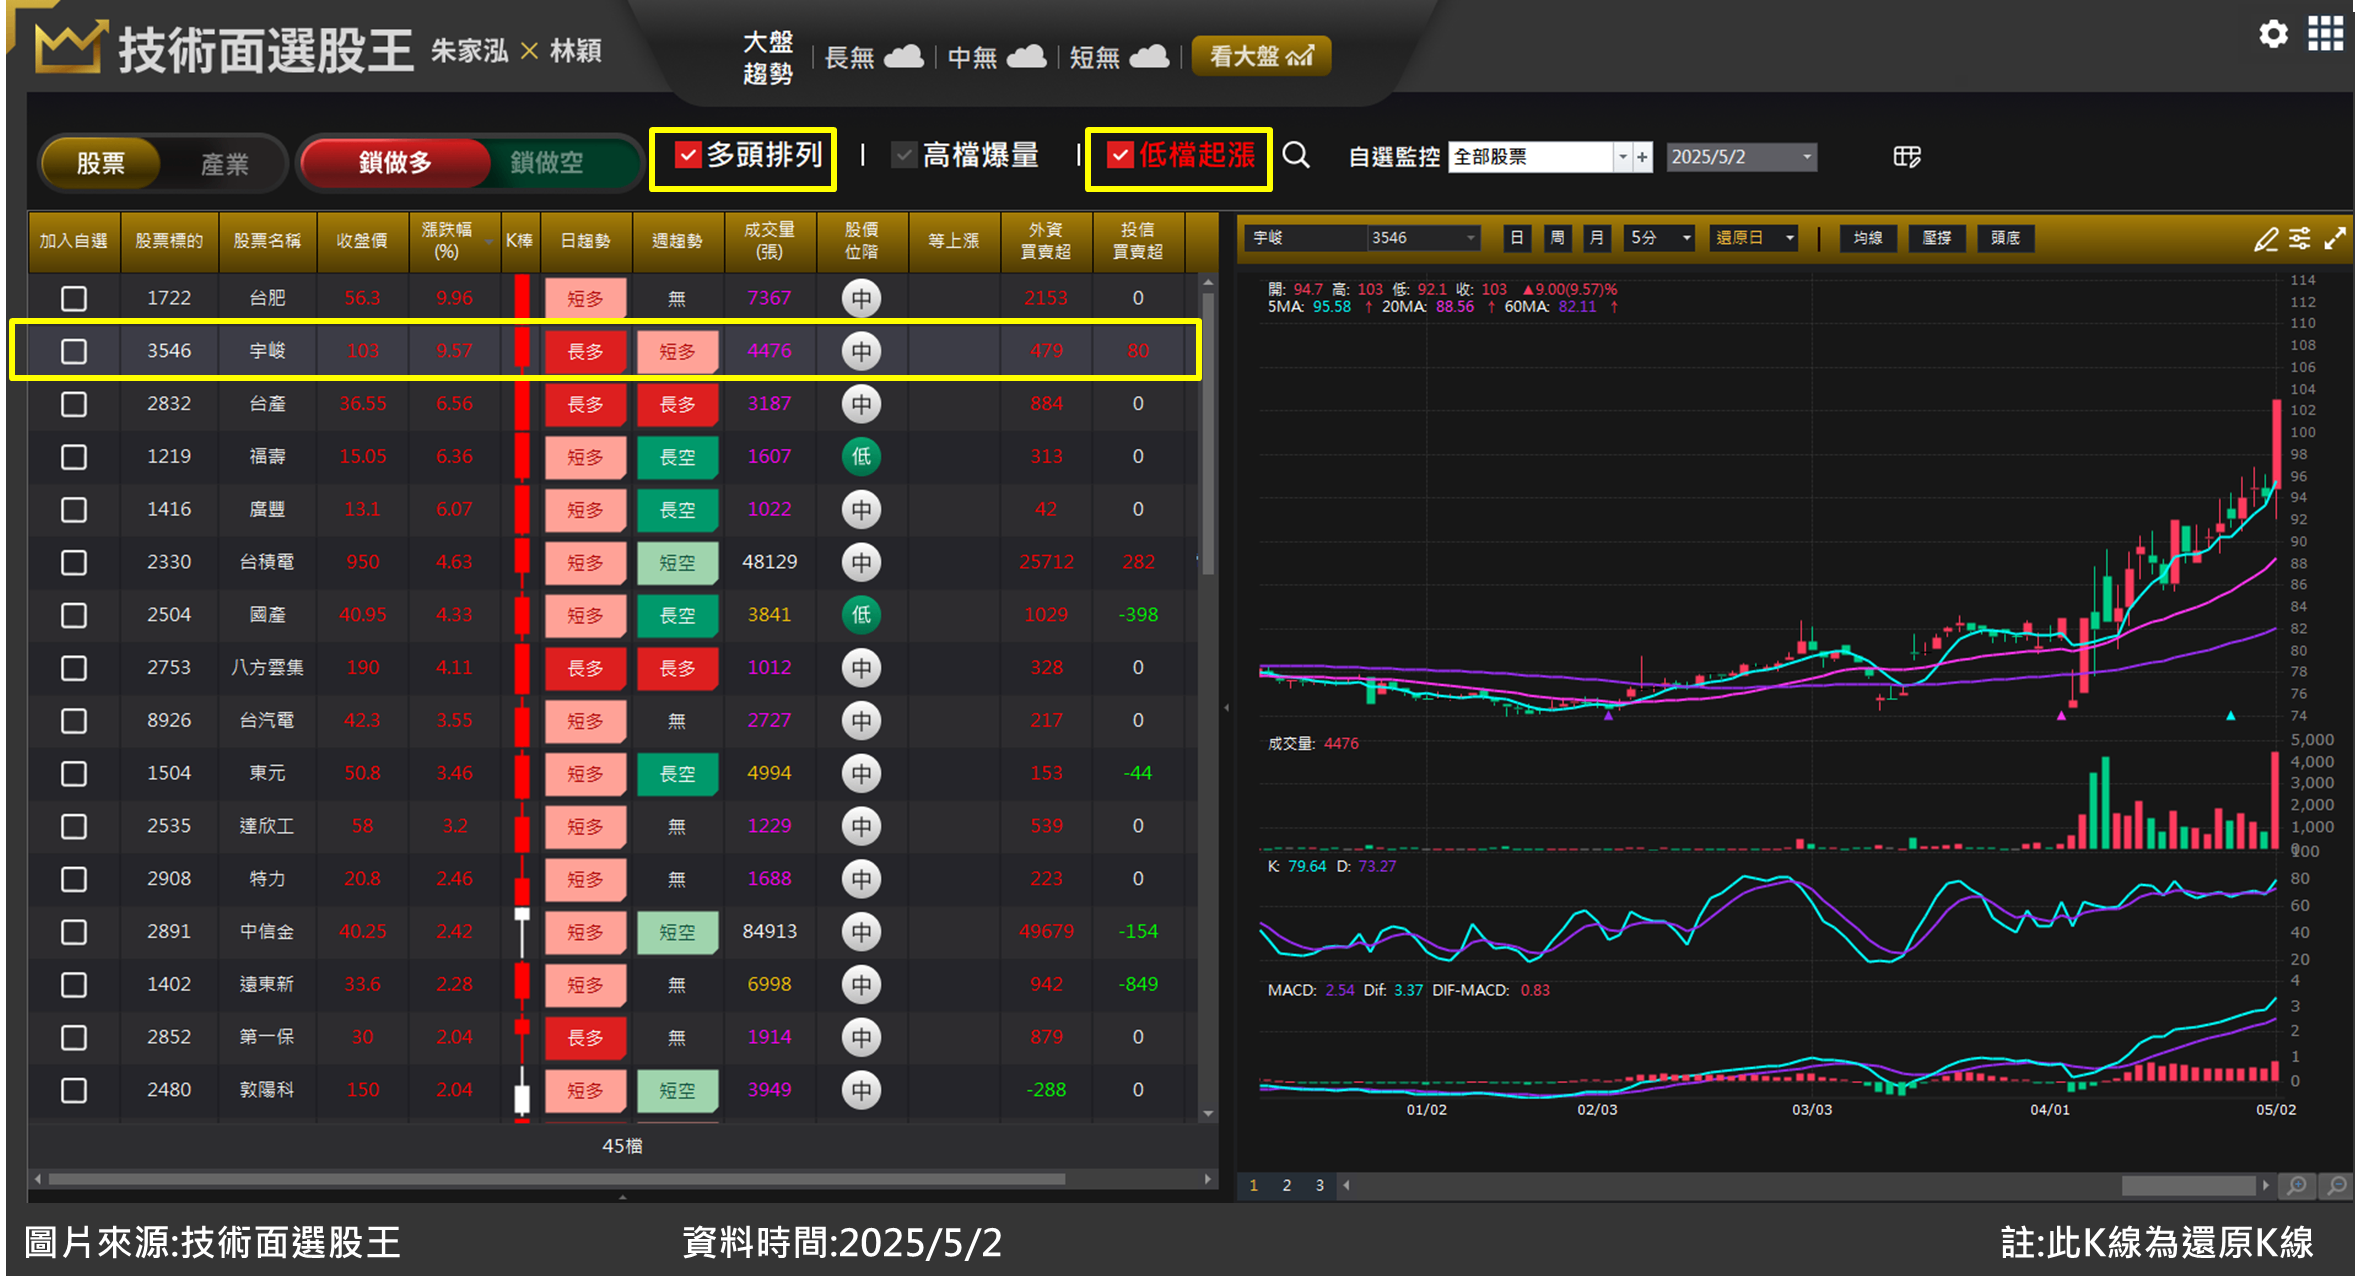Switch to the 股票 tab
Screen dimensions: 2355x1287
(x=101, y=163)
